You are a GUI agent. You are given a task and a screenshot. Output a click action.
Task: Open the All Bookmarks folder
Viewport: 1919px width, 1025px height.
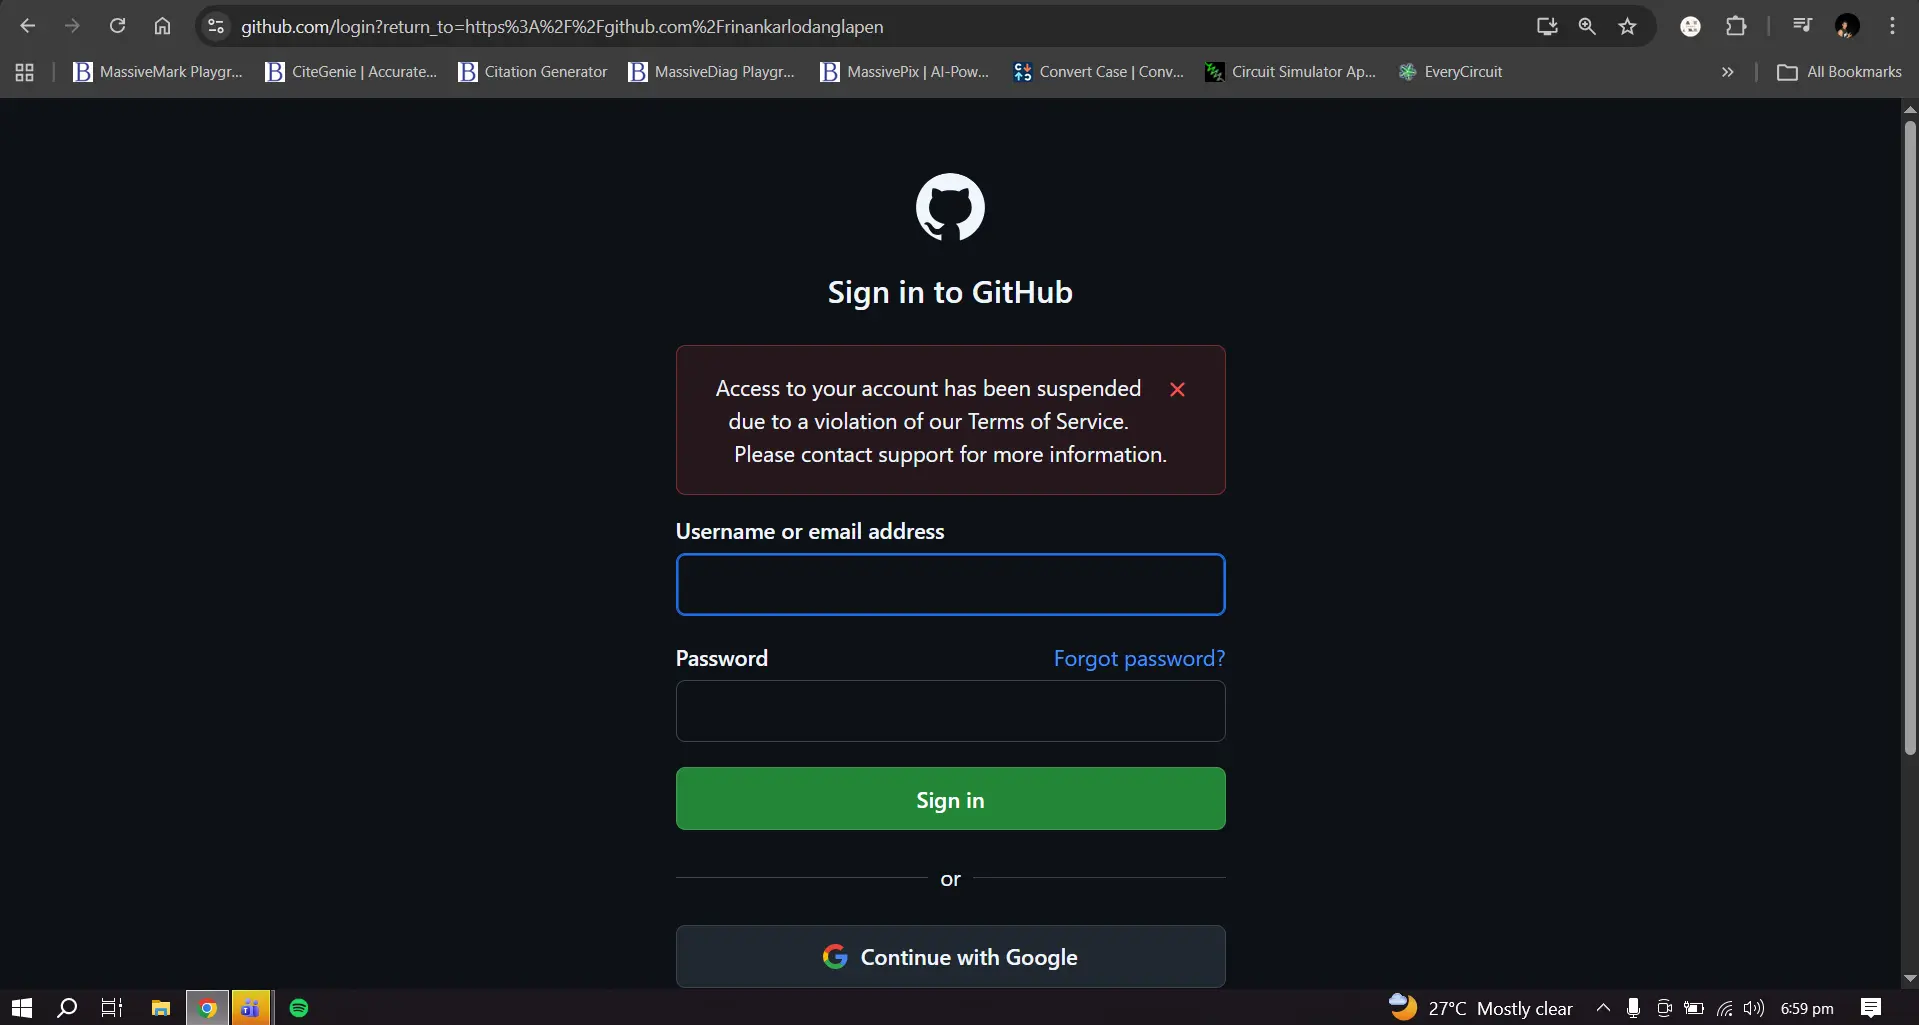[x=1839, y=72]
